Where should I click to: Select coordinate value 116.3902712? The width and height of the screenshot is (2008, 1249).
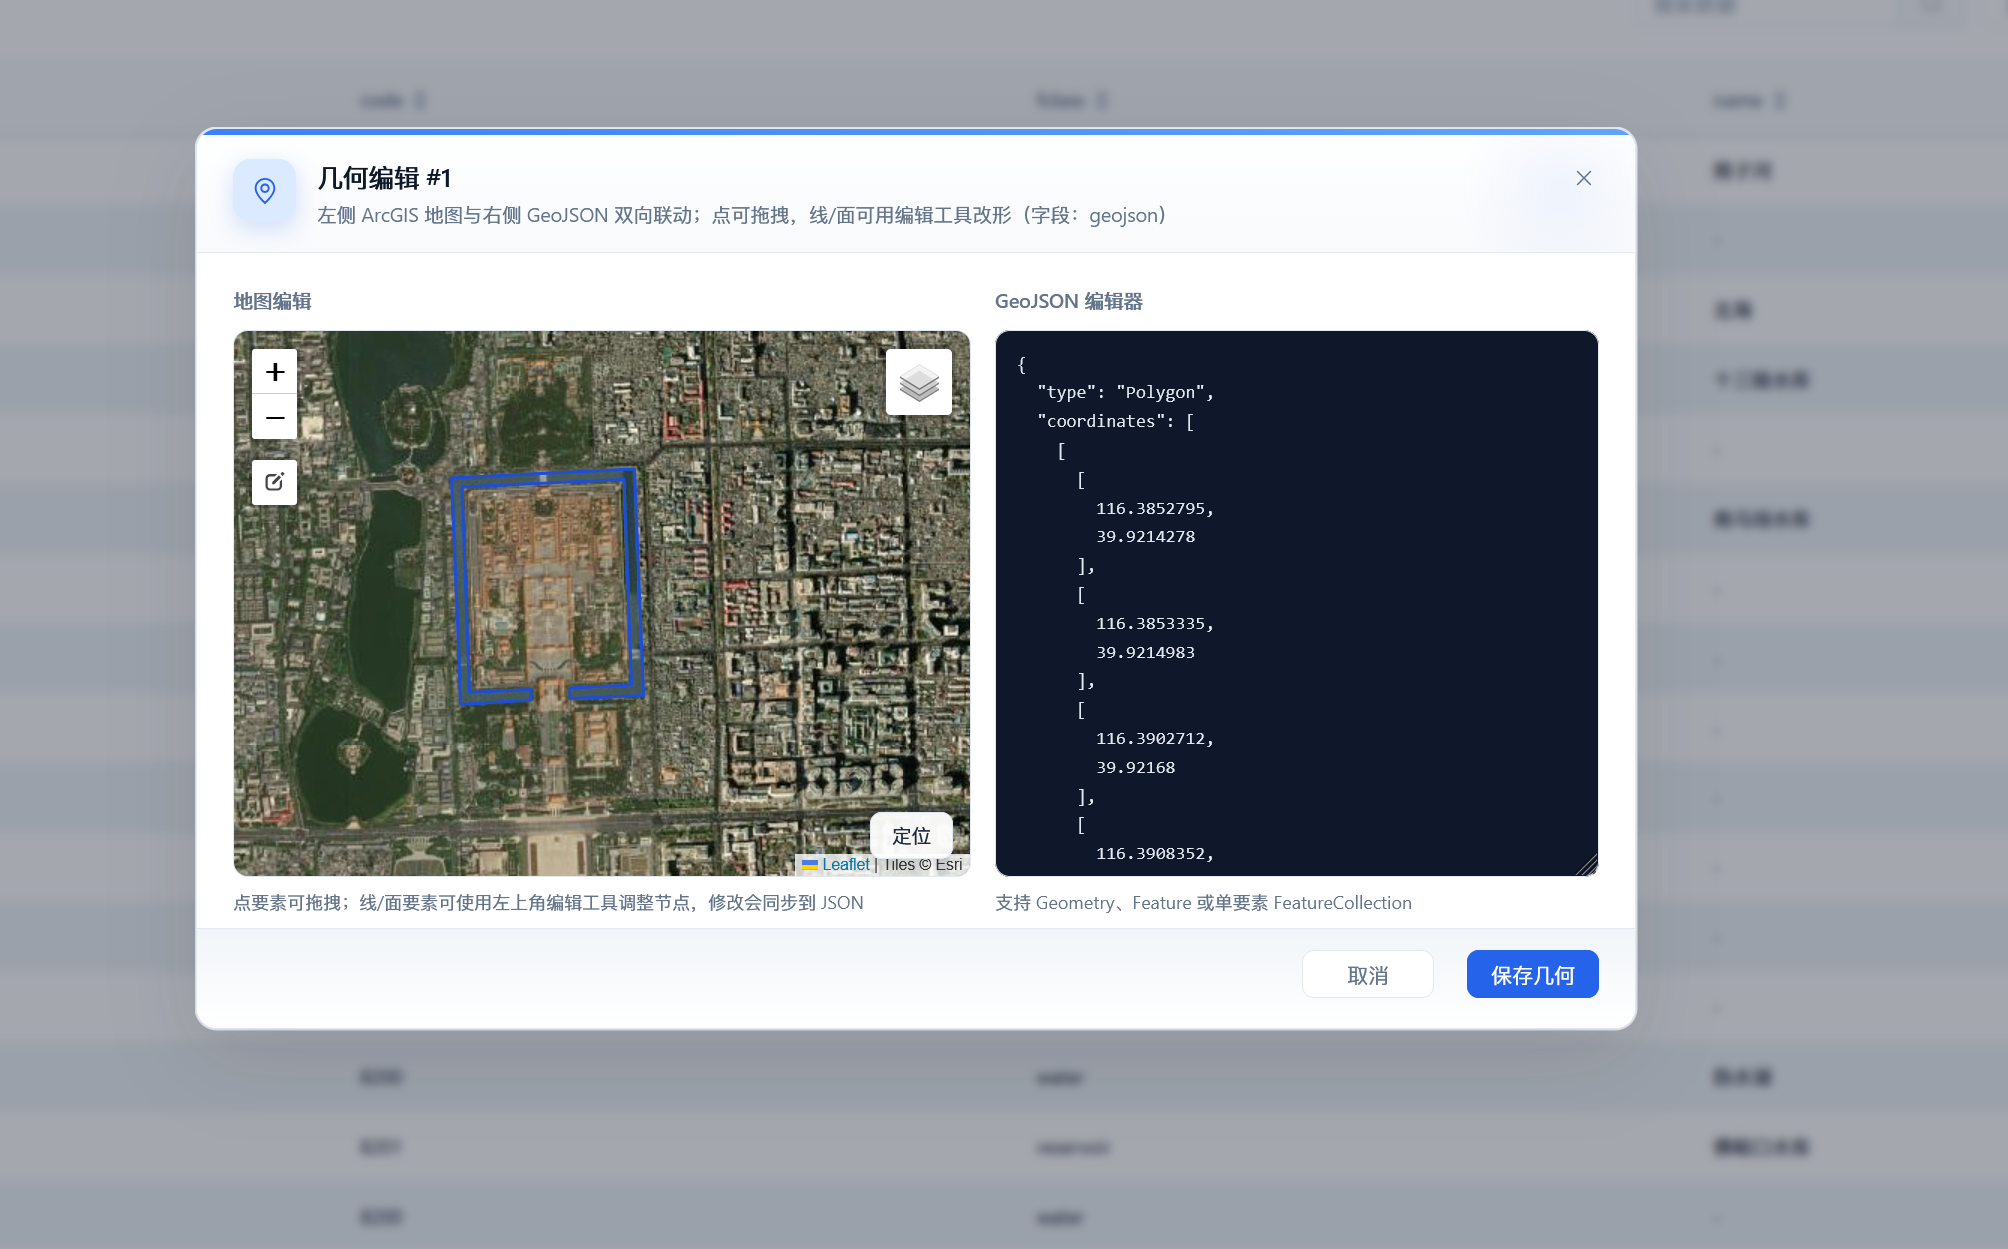1151,738
